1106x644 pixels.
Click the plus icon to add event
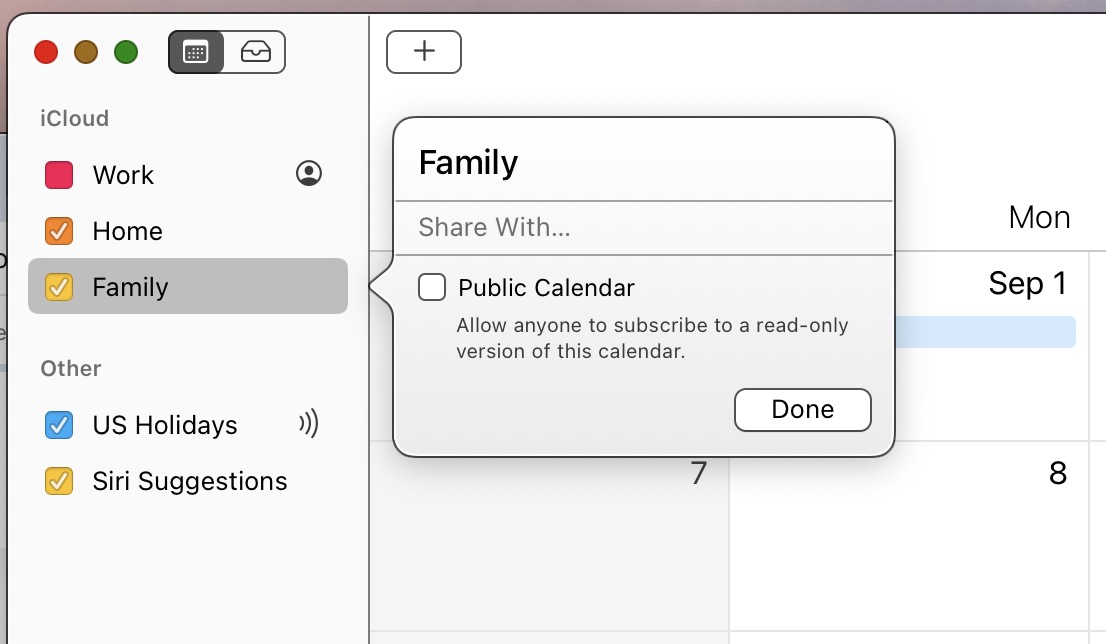pos(424,52)
